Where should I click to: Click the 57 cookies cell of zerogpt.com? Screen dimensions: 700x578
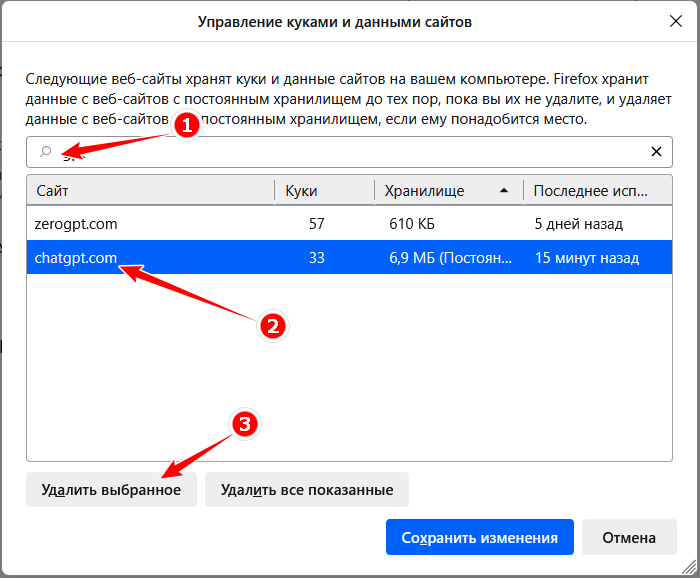[x=317, y=223]
